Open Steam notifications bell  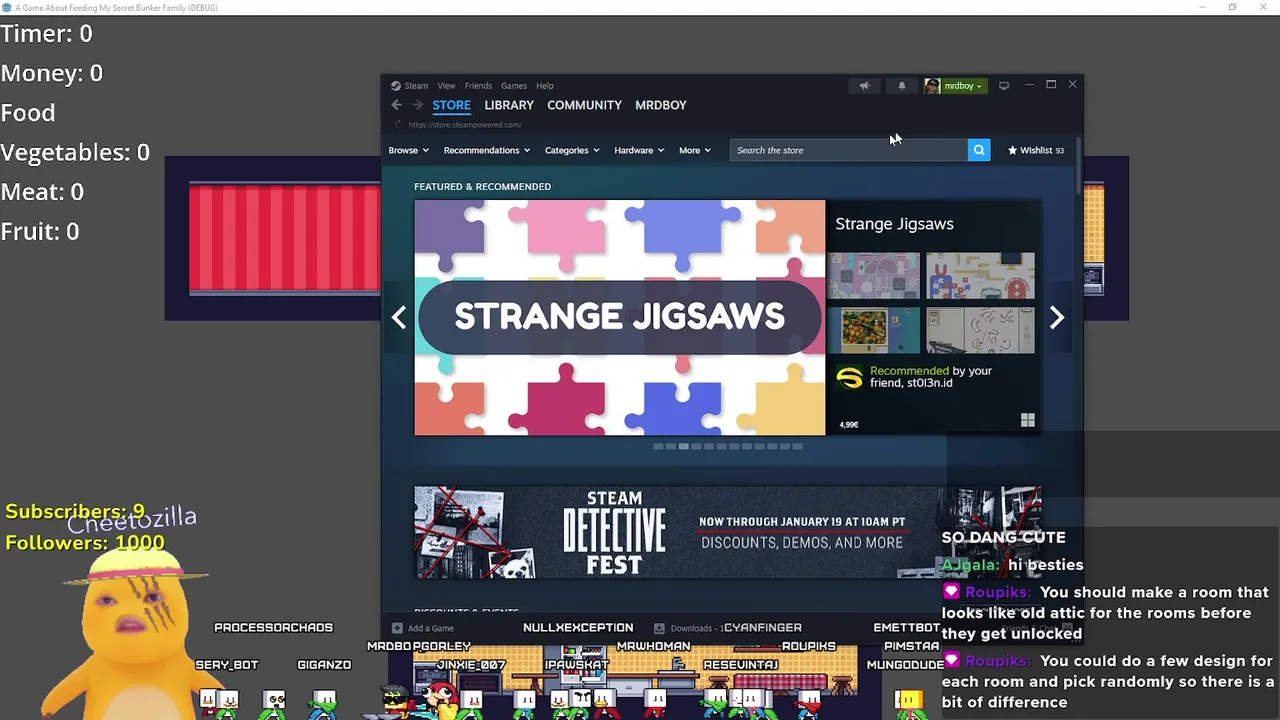pyautogui.click(x=902, y=86)
